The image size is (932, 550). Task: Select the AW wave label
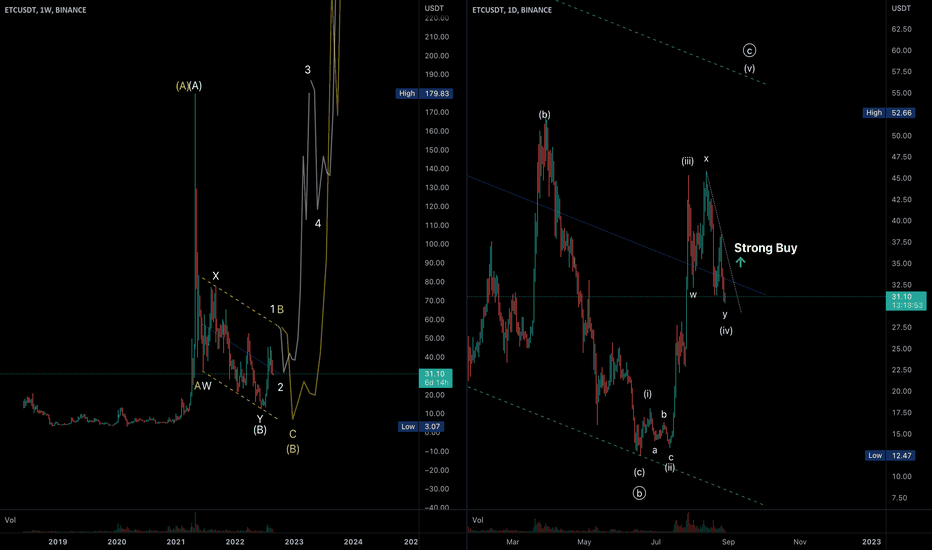pyautogui.click(x=203, y=386)
